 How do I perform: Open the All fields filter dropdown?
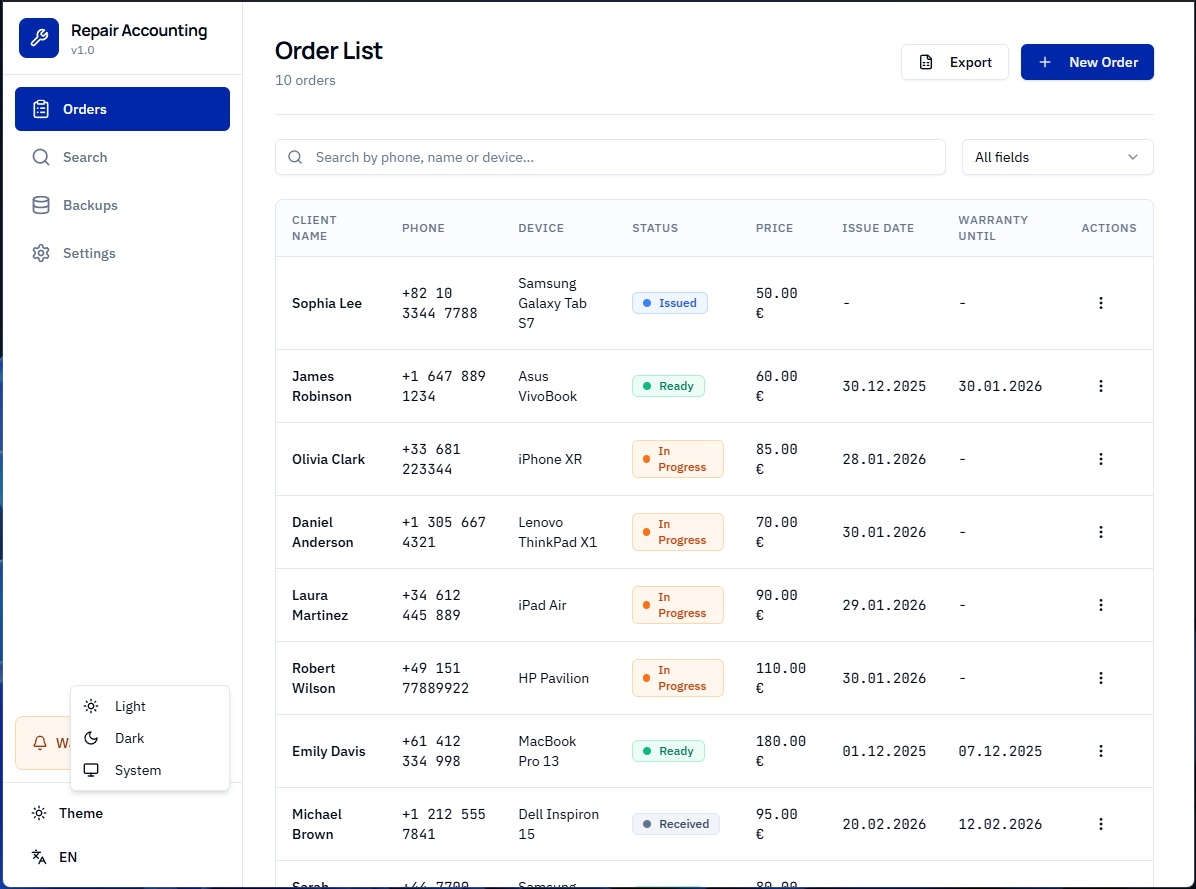1057,157
